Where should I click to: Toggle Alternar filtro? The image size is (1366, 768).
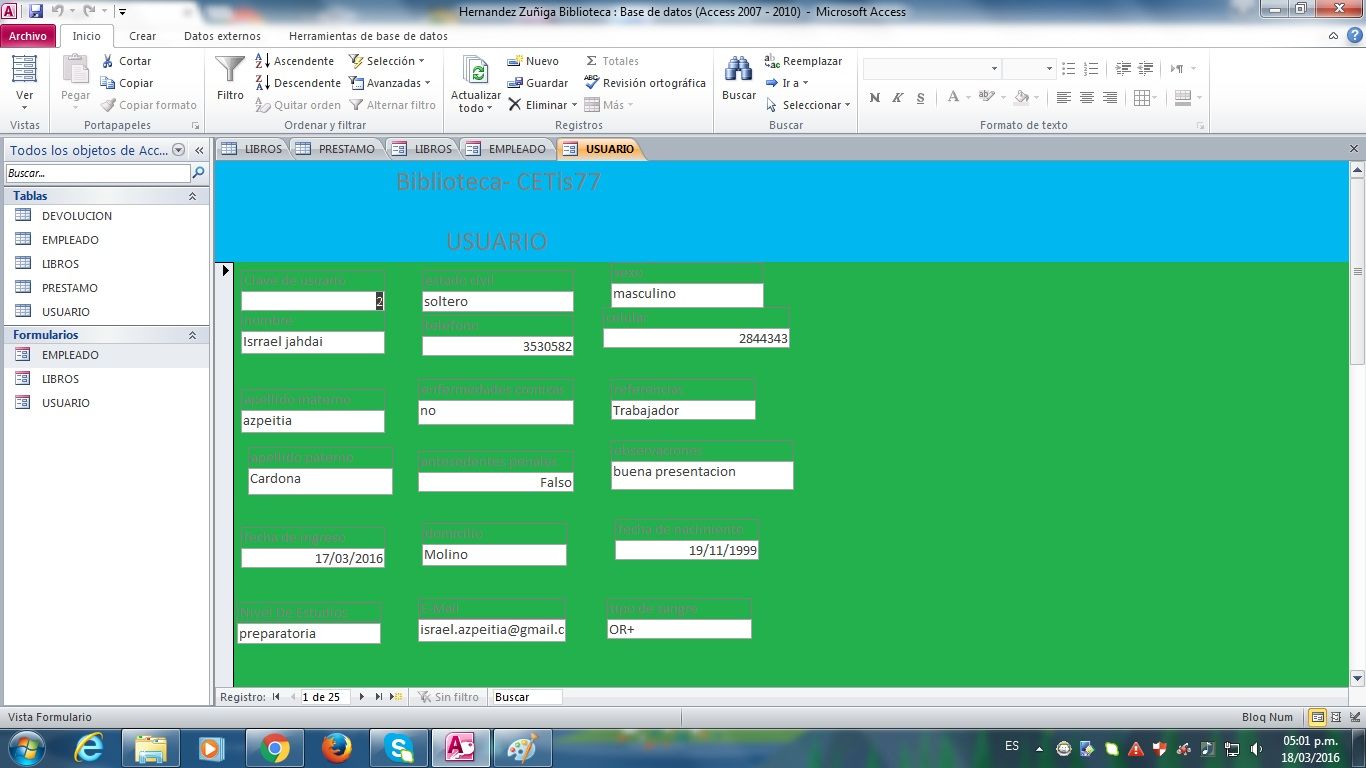tap(392, 105)
